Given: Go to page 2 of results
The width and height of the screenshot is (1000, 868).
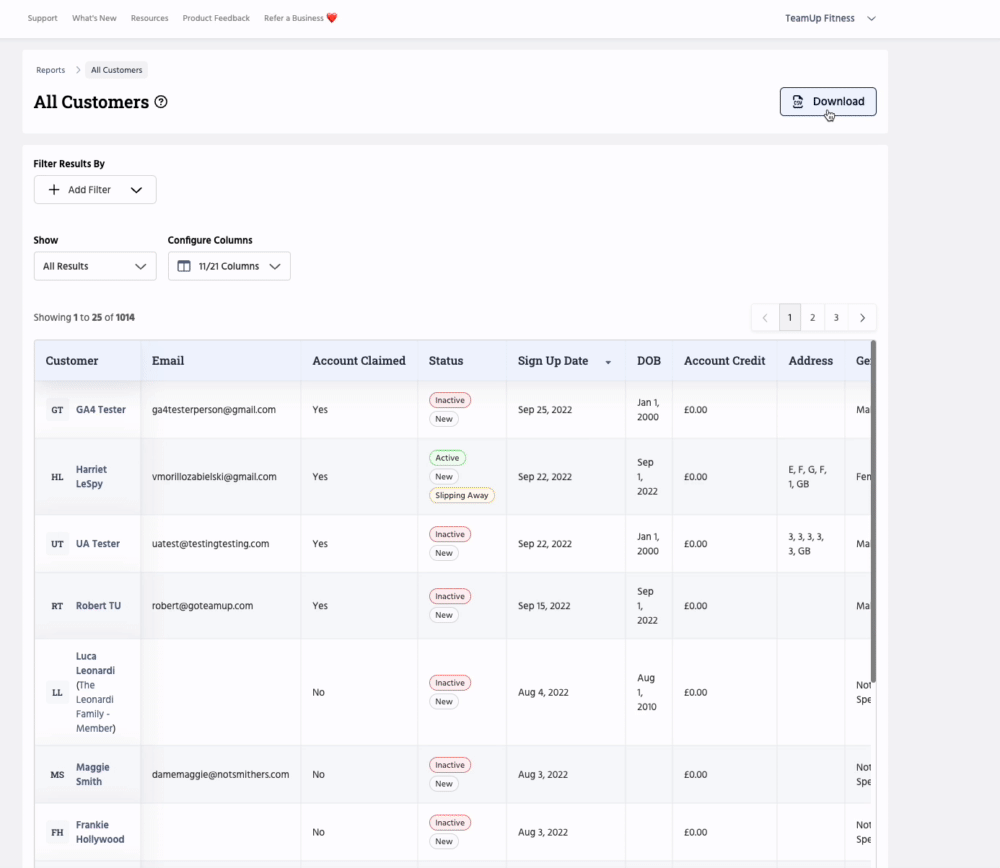Looking at the screenshot, I should (x=812, y=318).
